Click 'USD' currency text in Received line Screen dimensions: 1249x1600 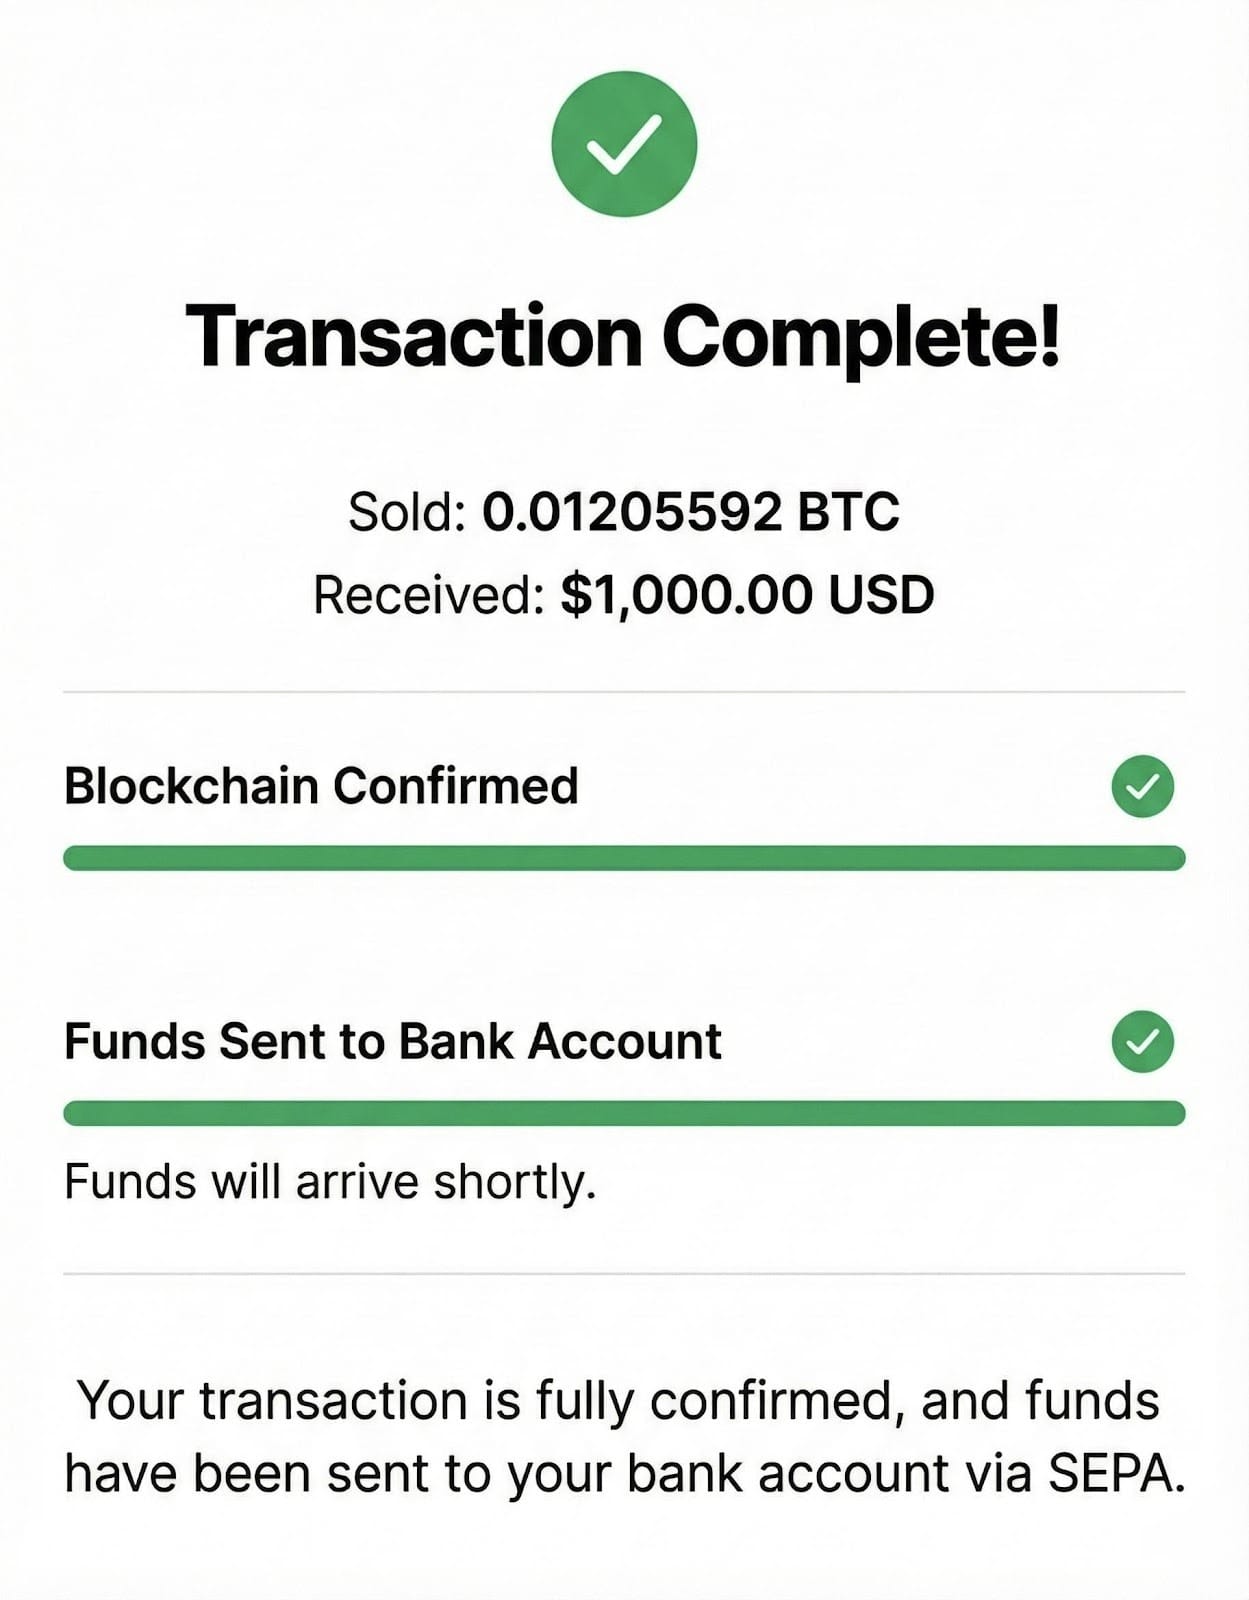coord(881,595)
